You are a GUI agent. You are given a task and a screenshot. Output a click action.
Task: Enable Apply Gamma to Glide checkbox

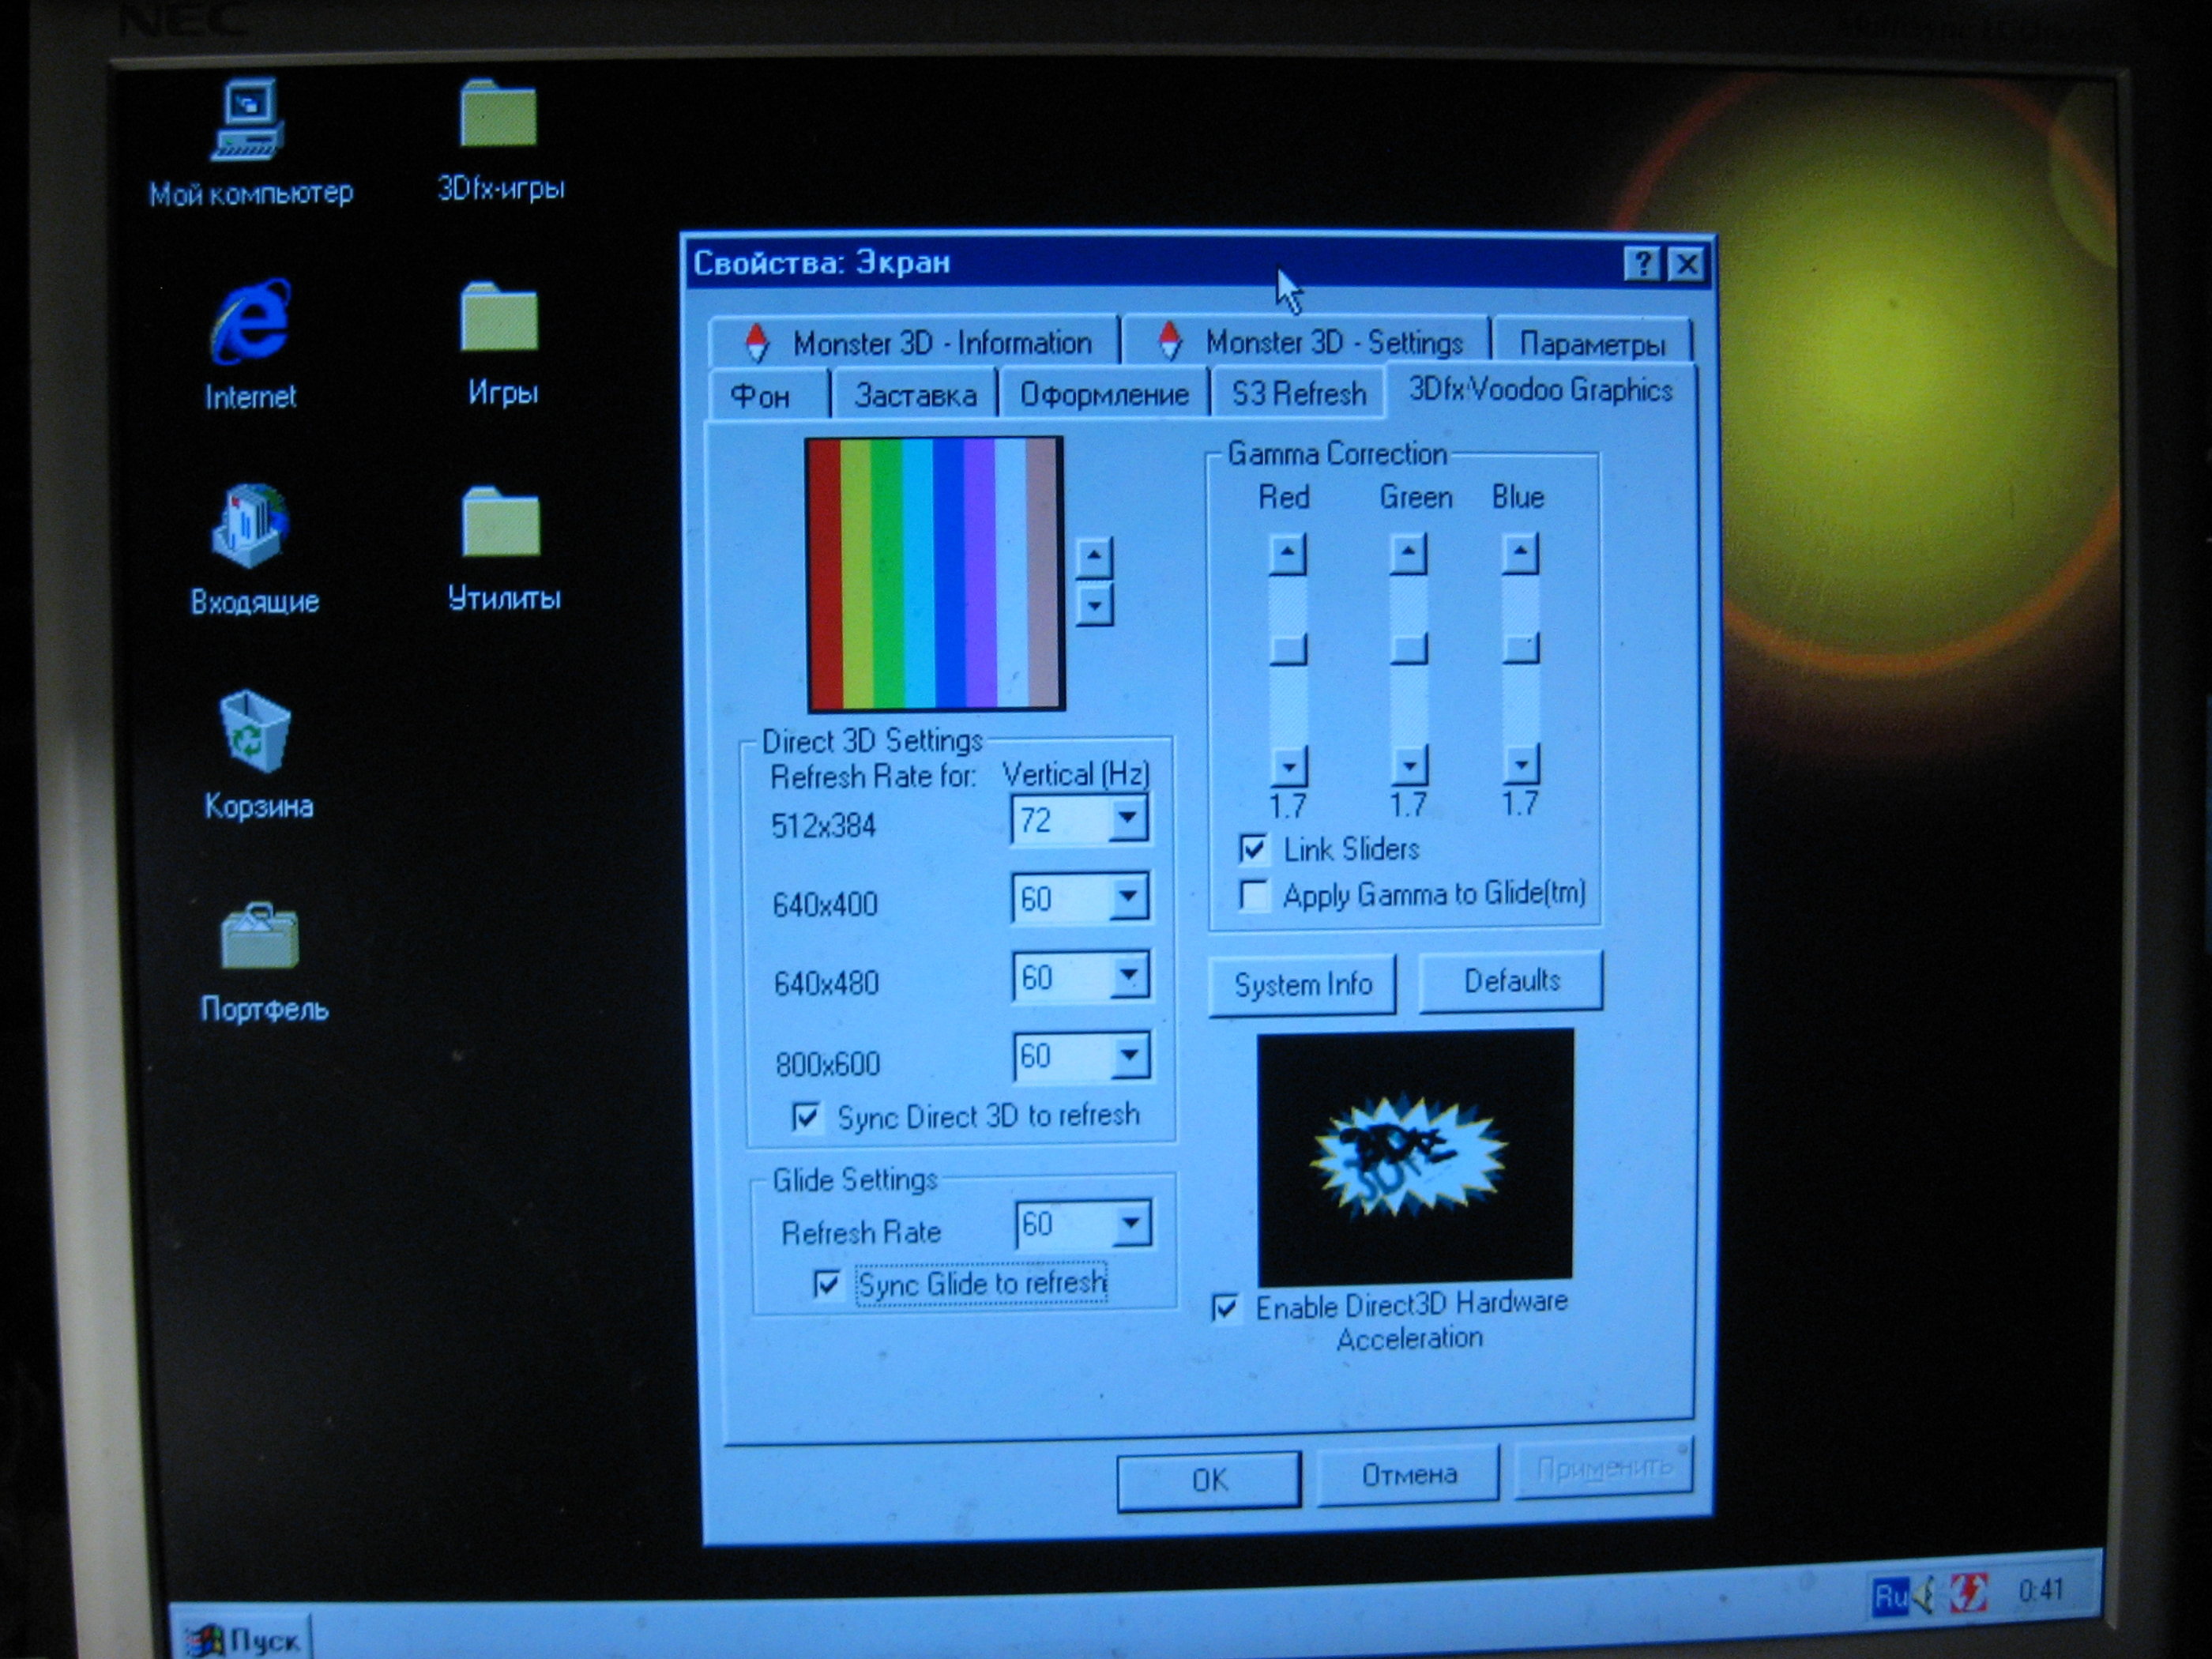pos(1254,895)
